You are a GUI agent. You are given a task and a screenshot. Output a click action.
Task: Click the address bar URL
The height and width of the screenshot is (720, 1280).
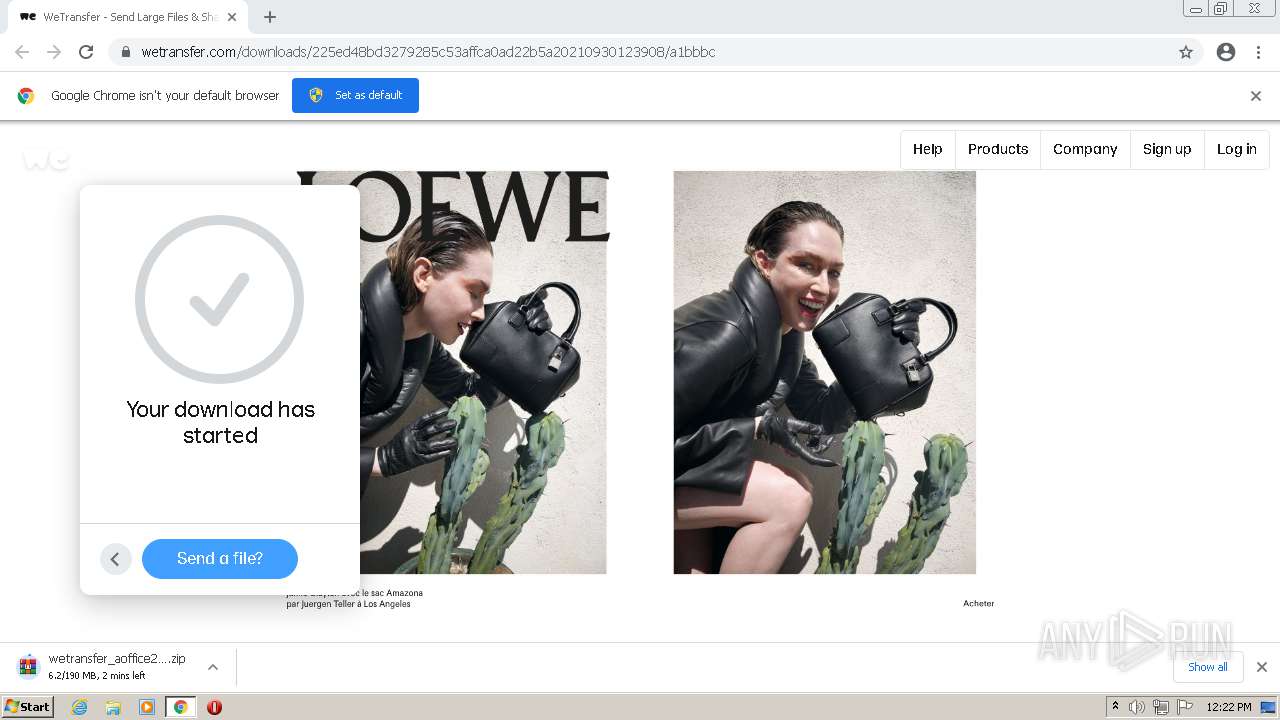pyautogui.click(x=428, y=52)
